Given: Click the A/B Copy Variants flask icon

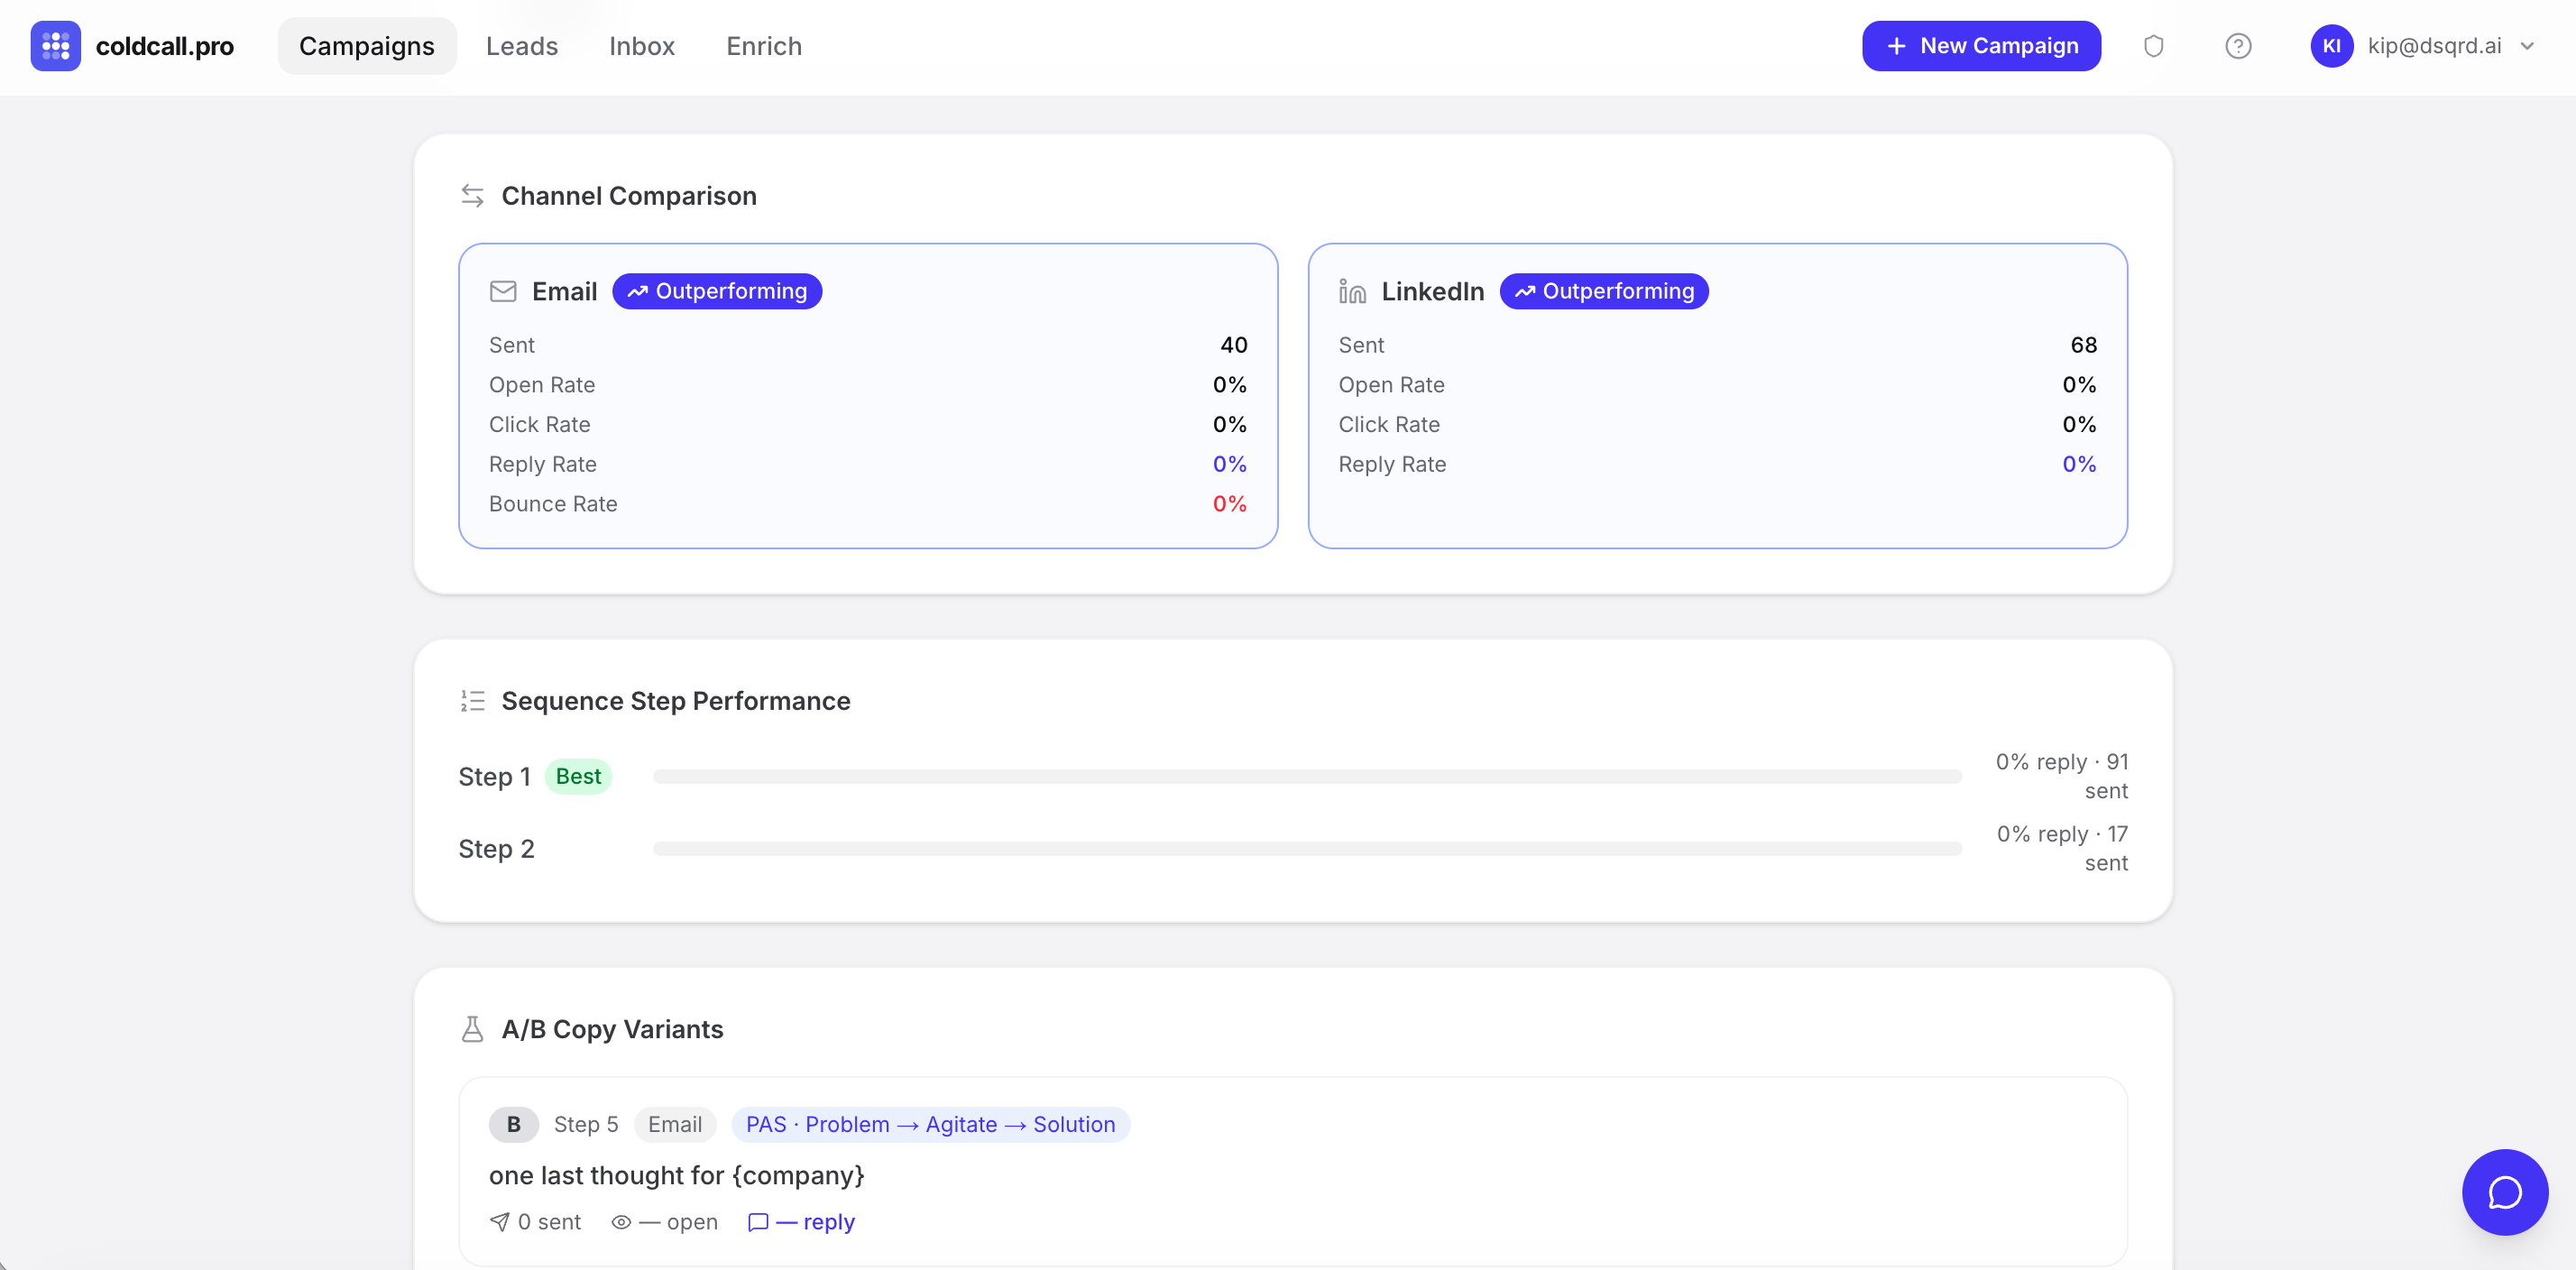Looking at the screenshot, I should [472, 1029].
